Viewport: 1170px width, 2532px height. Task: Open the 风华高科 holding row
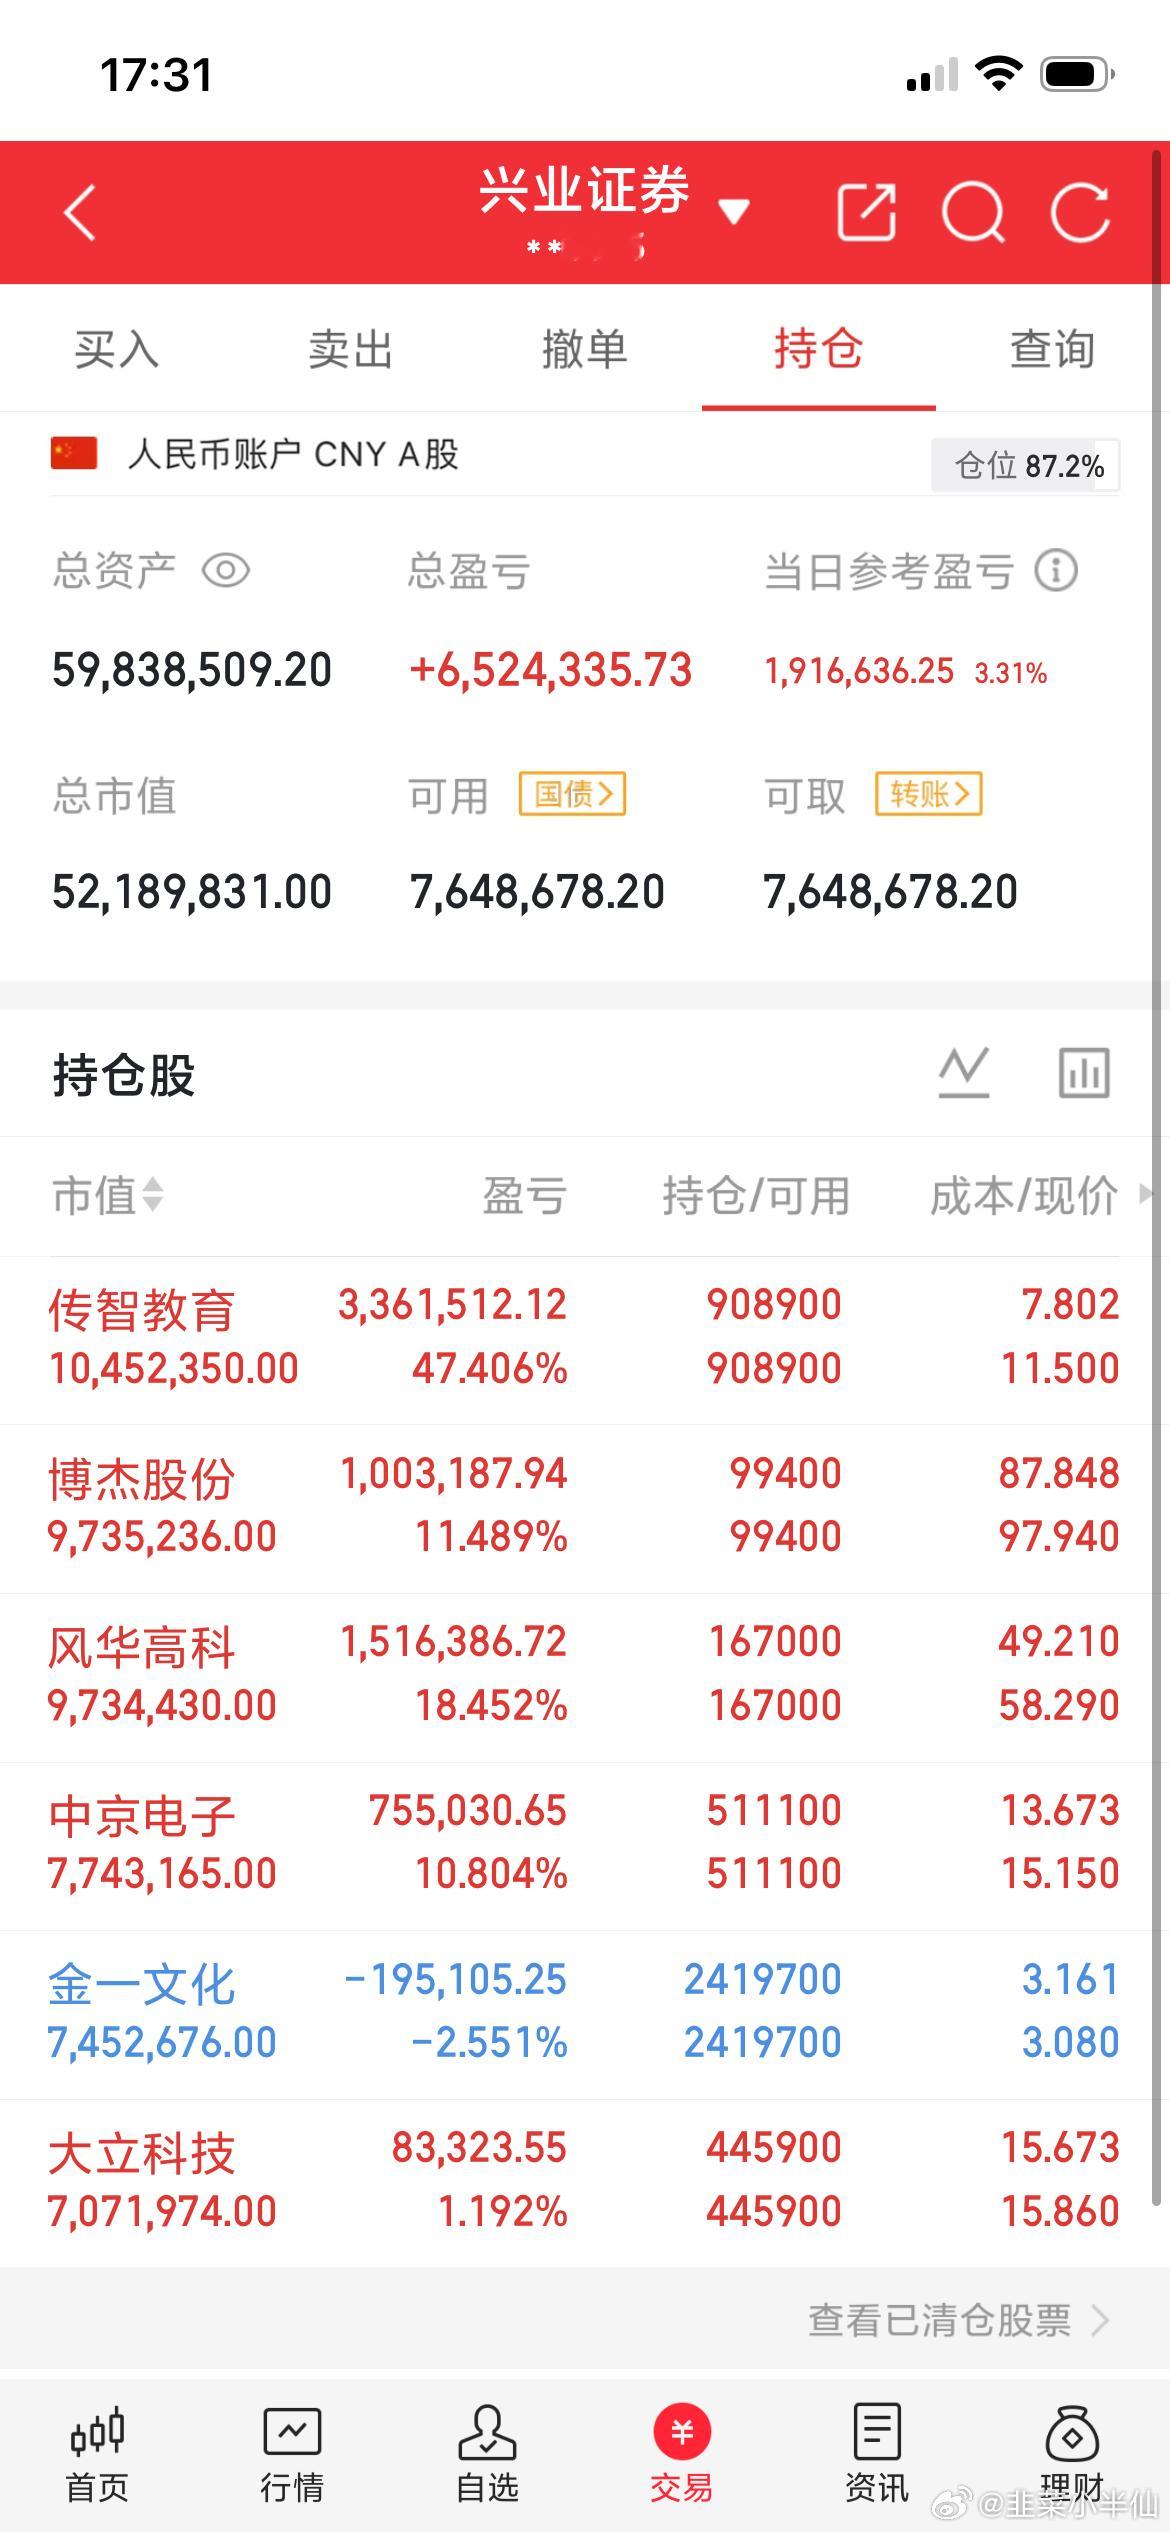coord(585,1678)
